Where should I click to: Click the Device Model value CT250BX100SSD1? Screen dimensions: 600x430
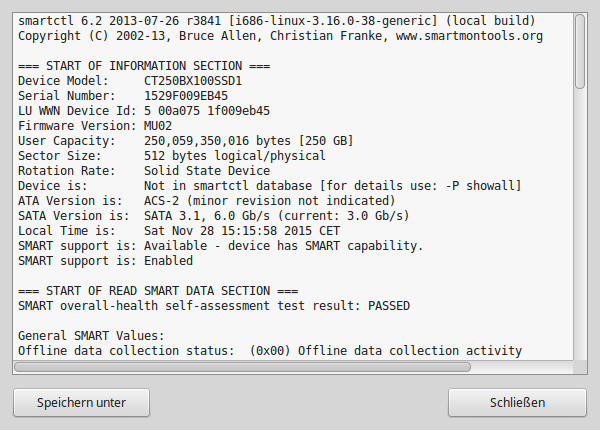(x=193, y=81)
